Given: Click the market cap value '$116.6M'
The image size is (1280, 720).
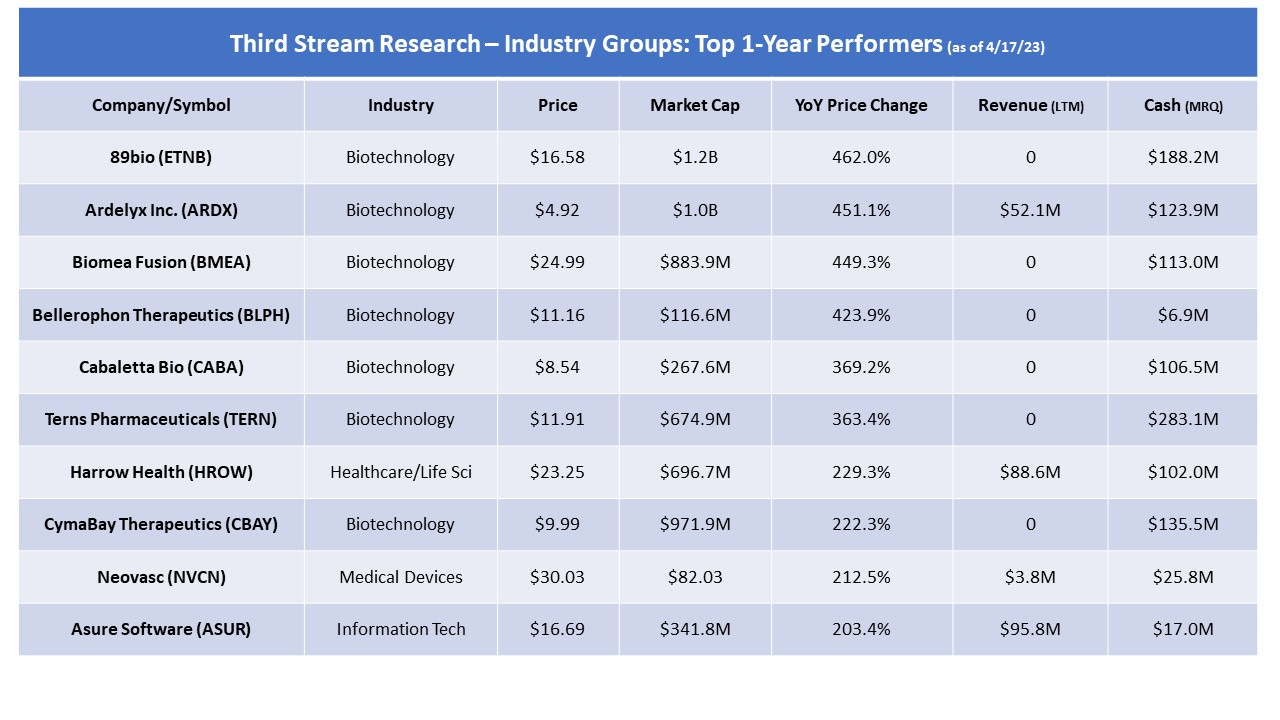Looking at the screenshot, I should pos(695,315).
